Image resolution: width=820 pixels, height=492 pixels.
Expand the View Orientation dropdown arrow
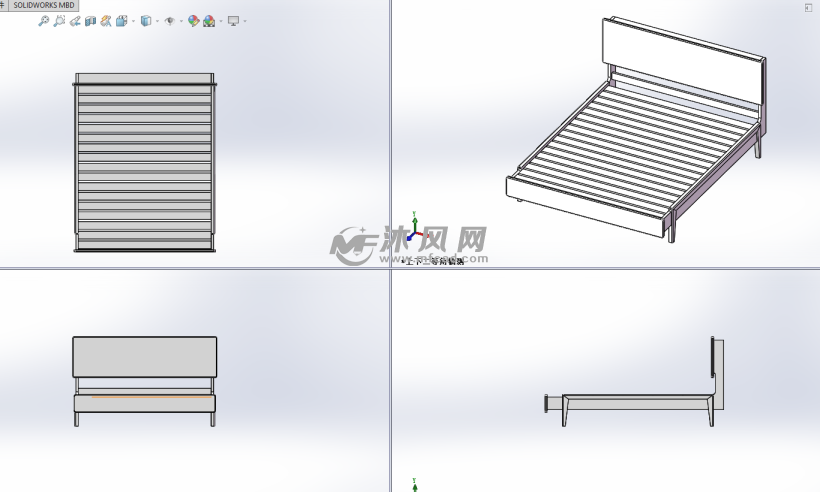pos(131,21)
